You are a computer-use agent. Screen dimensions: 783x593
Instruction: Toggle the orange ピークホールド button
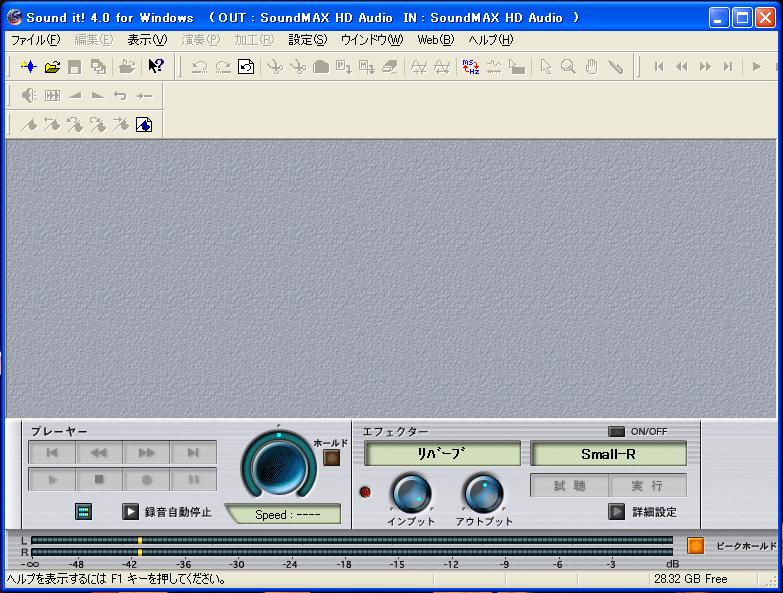click(695, 546)
